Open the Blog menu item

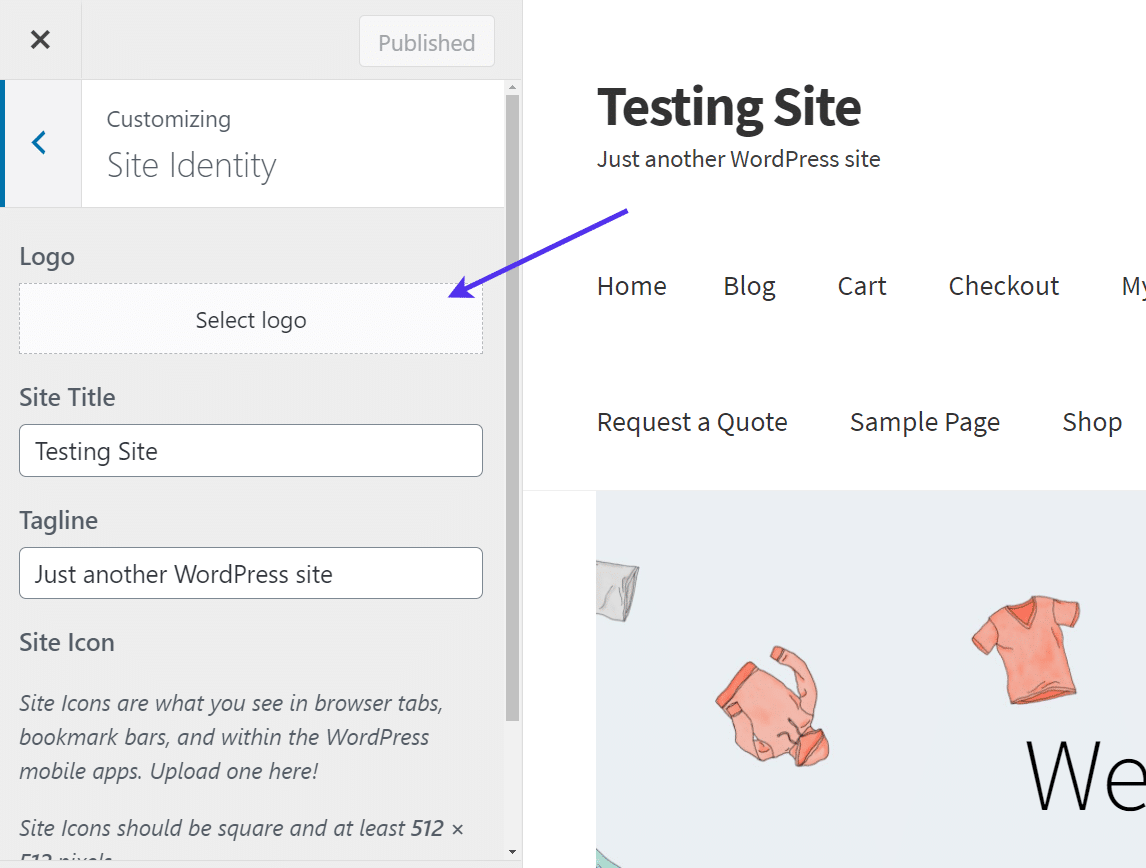pos(749,286)
